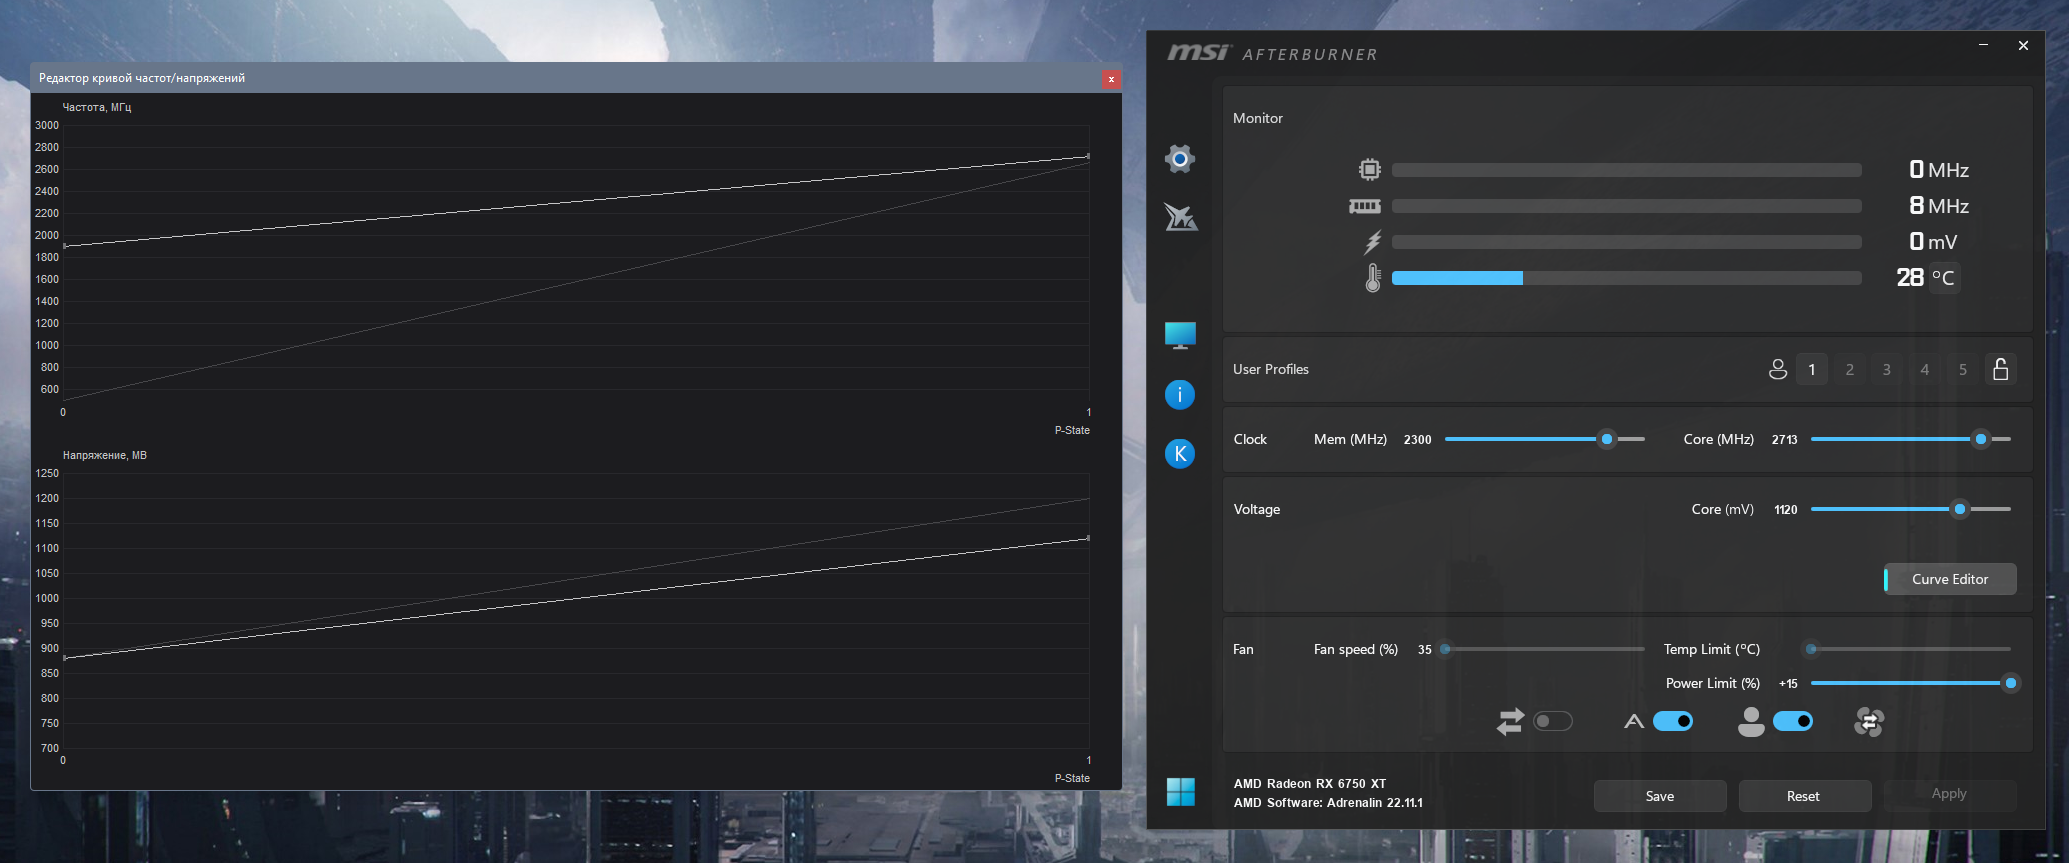Viewport: 2069px width, 863px height.
Task: Click the Windows logo icon in Afterburner sidebar
Action: [1181, 792]
